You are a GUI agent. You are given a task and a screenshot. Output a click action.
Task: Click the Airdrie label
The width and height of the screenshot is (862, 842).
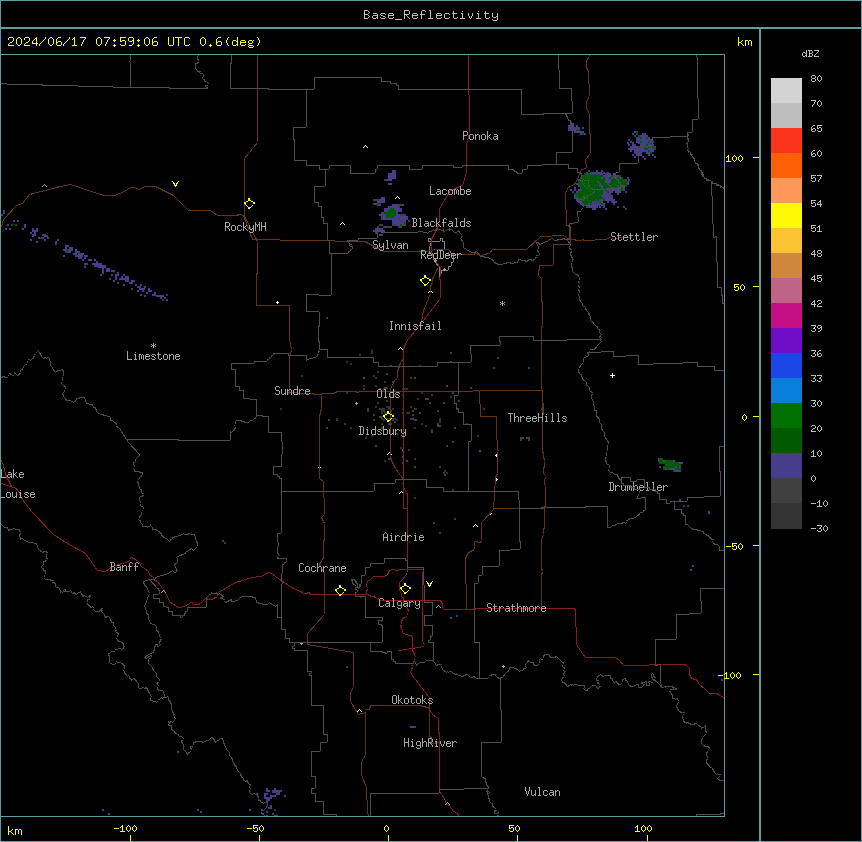click(403, 537)
